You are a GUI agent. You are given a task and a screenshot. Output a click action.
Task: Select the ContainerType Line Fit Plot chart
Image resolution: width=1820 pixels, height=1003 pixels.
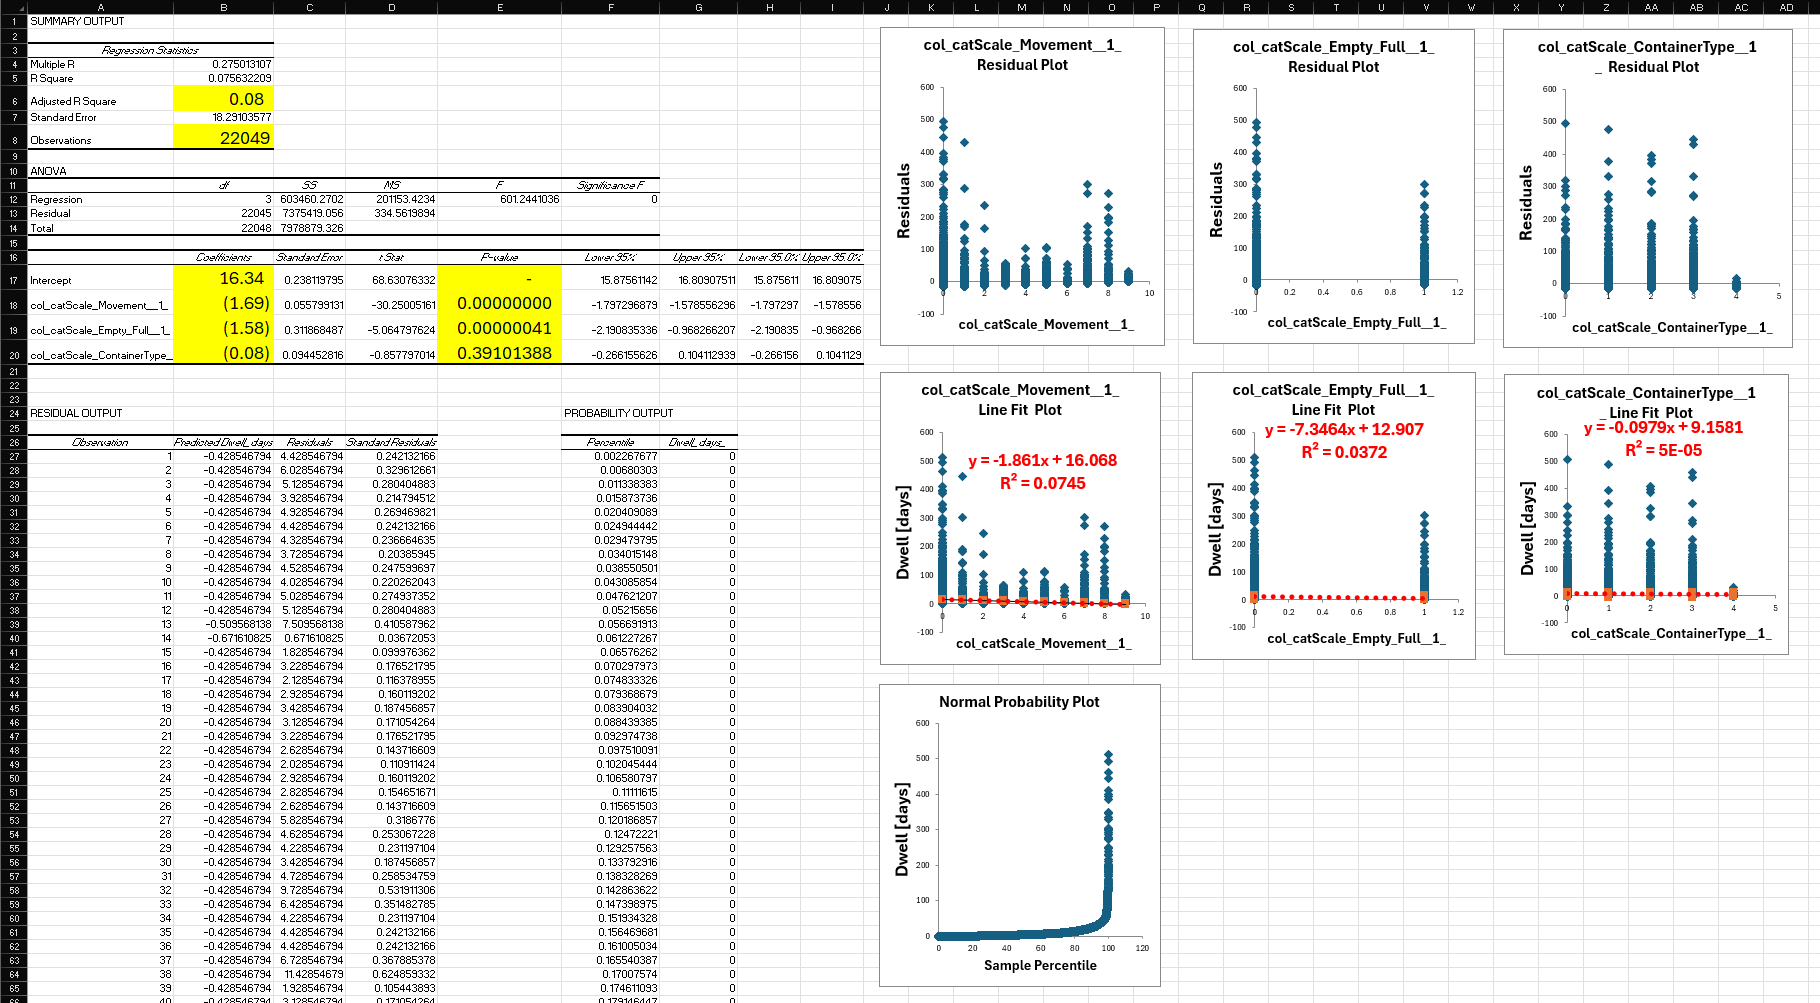click(x=1646, y=515)
